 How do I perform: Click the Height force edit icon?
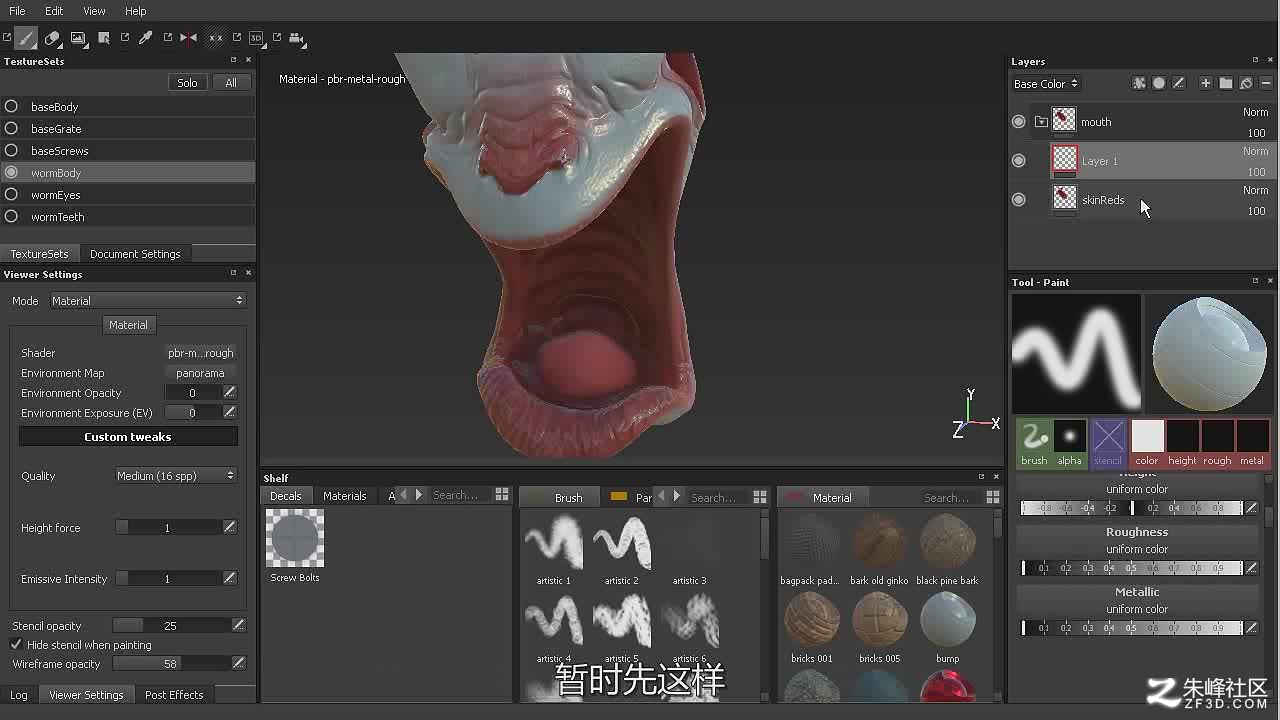click(229, 527)
